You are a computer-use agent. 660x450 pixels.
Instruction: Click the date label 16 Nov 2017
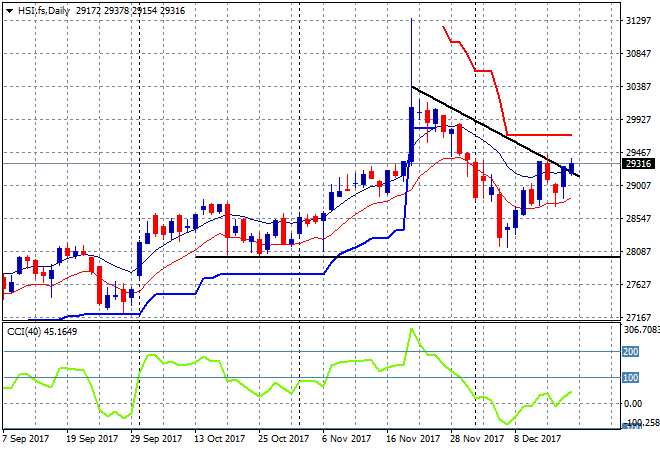click(x=413, y=439)
